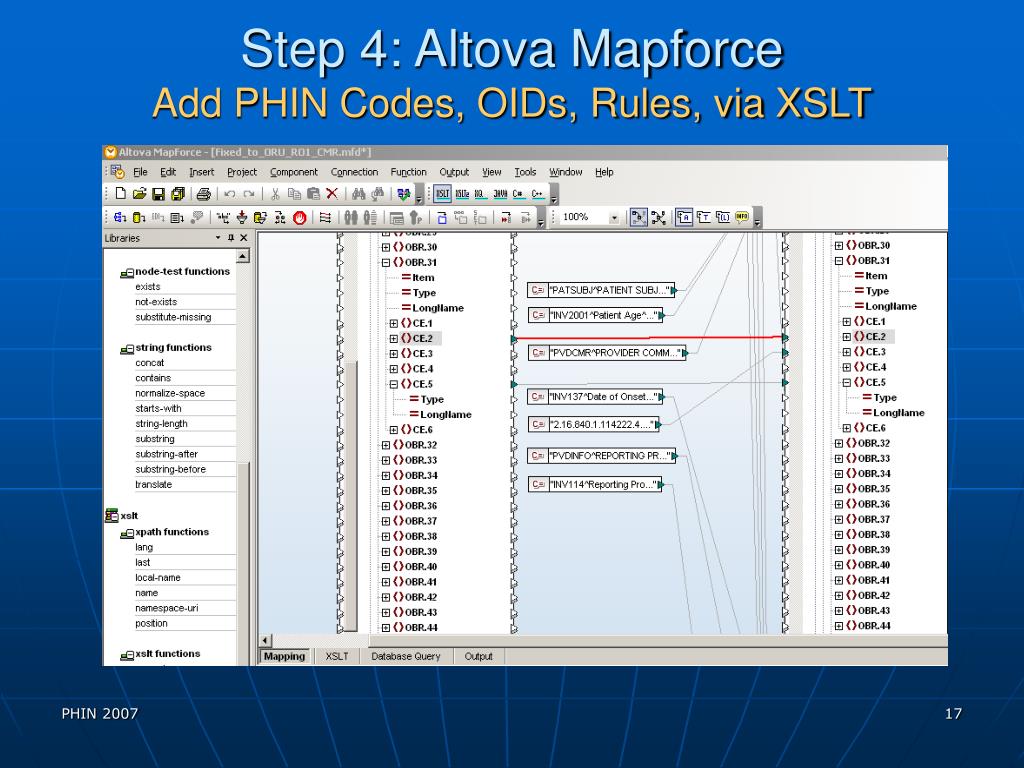Screen dimensions: 1024x768
Task: Insert a text file component
Action: [x=177, y=217]
